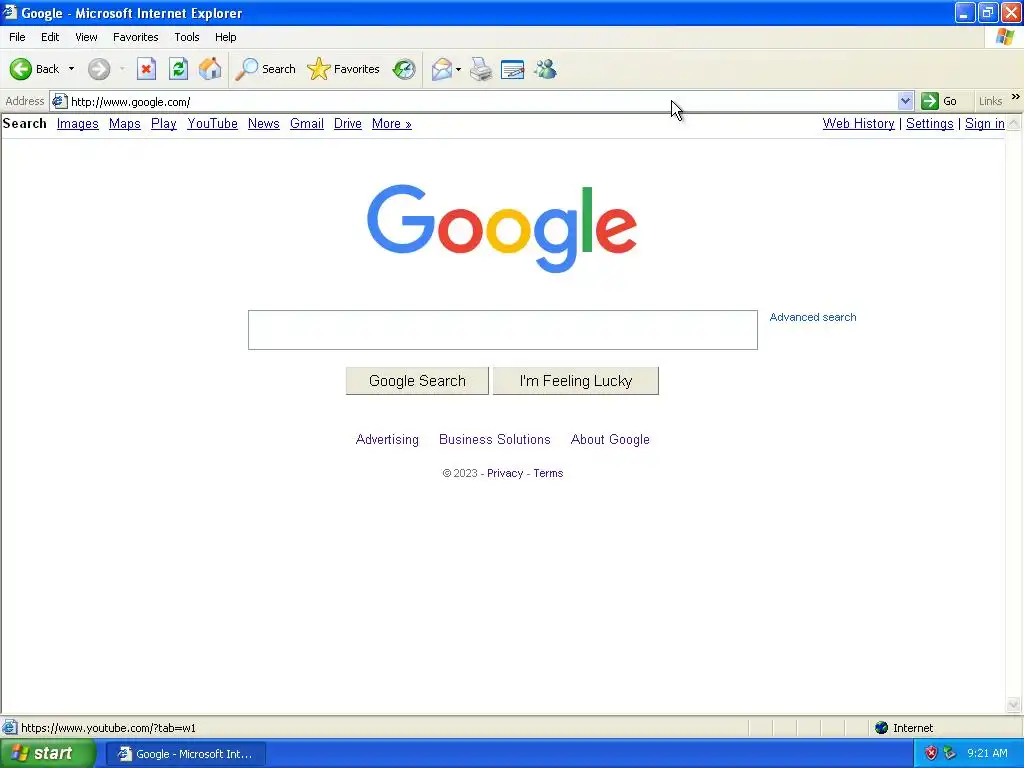Click the grey Forward arrow button

(x=99, y=69)
